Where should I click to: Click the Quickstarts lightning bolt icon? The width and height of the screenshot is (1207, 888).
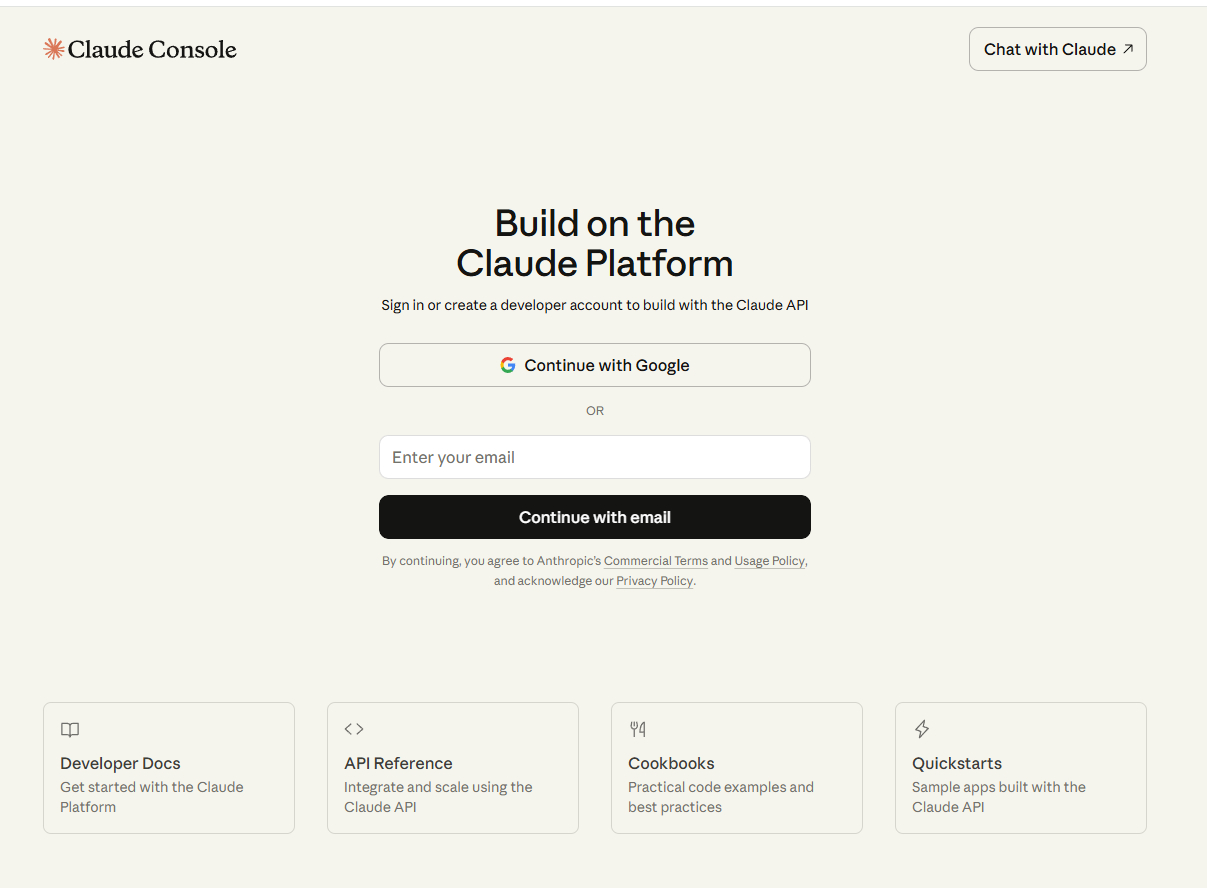922,729
